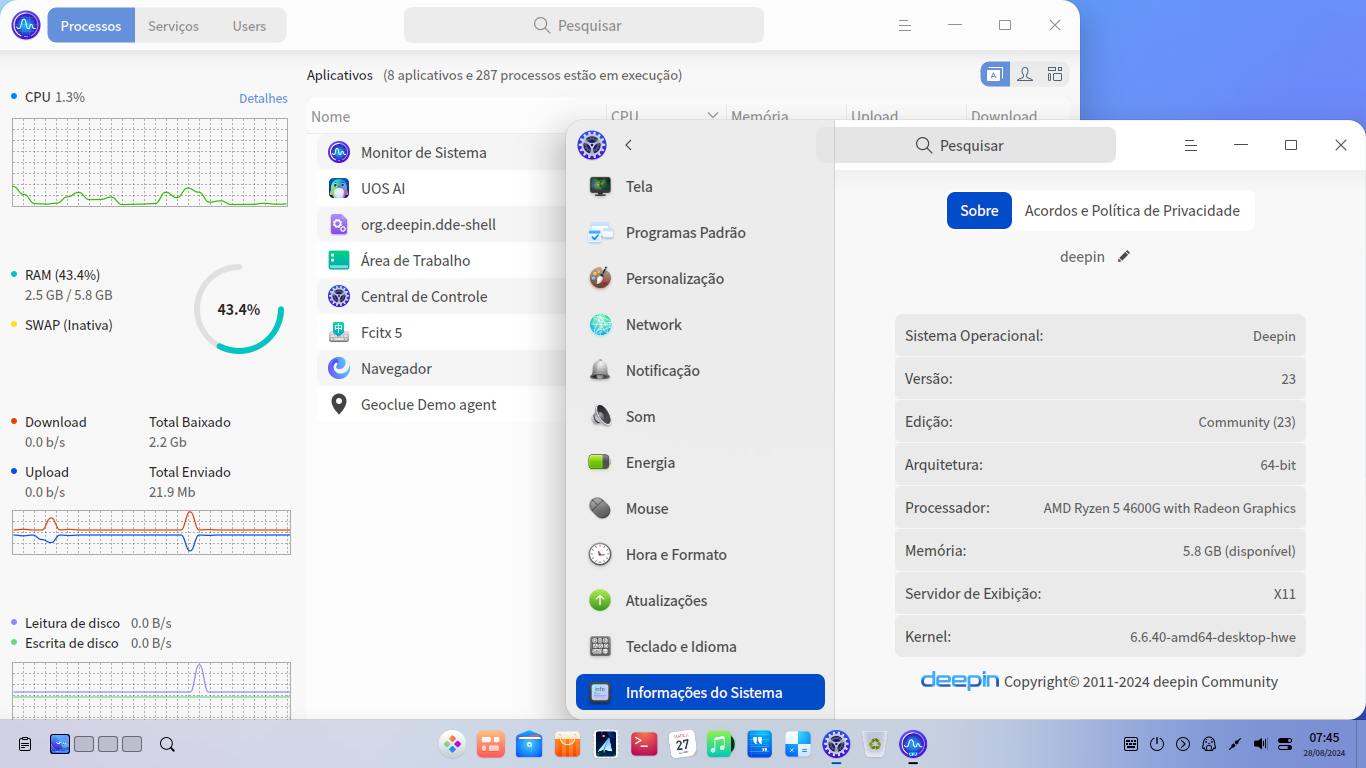Open the Trash in the dock

coord(874,744)
